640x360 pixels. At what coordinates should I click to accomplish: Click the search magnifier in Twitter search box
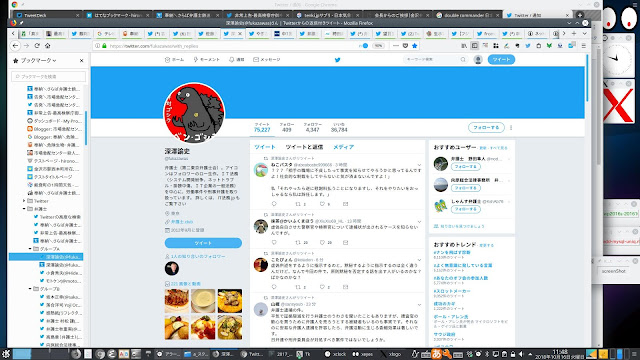tap(463, 60)
